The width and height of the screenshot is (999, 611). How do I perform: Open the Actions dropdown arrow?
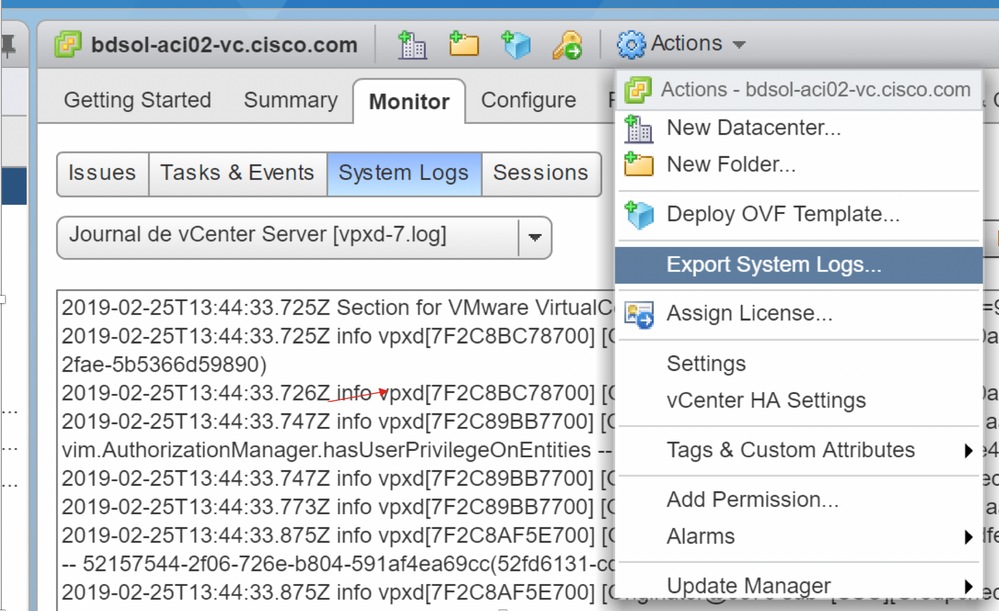737,44
